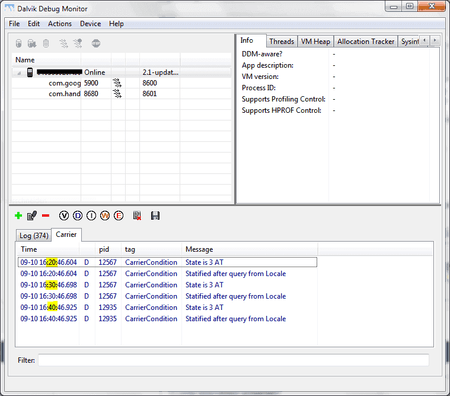Switch to the Allocation Tracker tab
450x396 pixels.
pyautogui.click(x=366, y=41)
